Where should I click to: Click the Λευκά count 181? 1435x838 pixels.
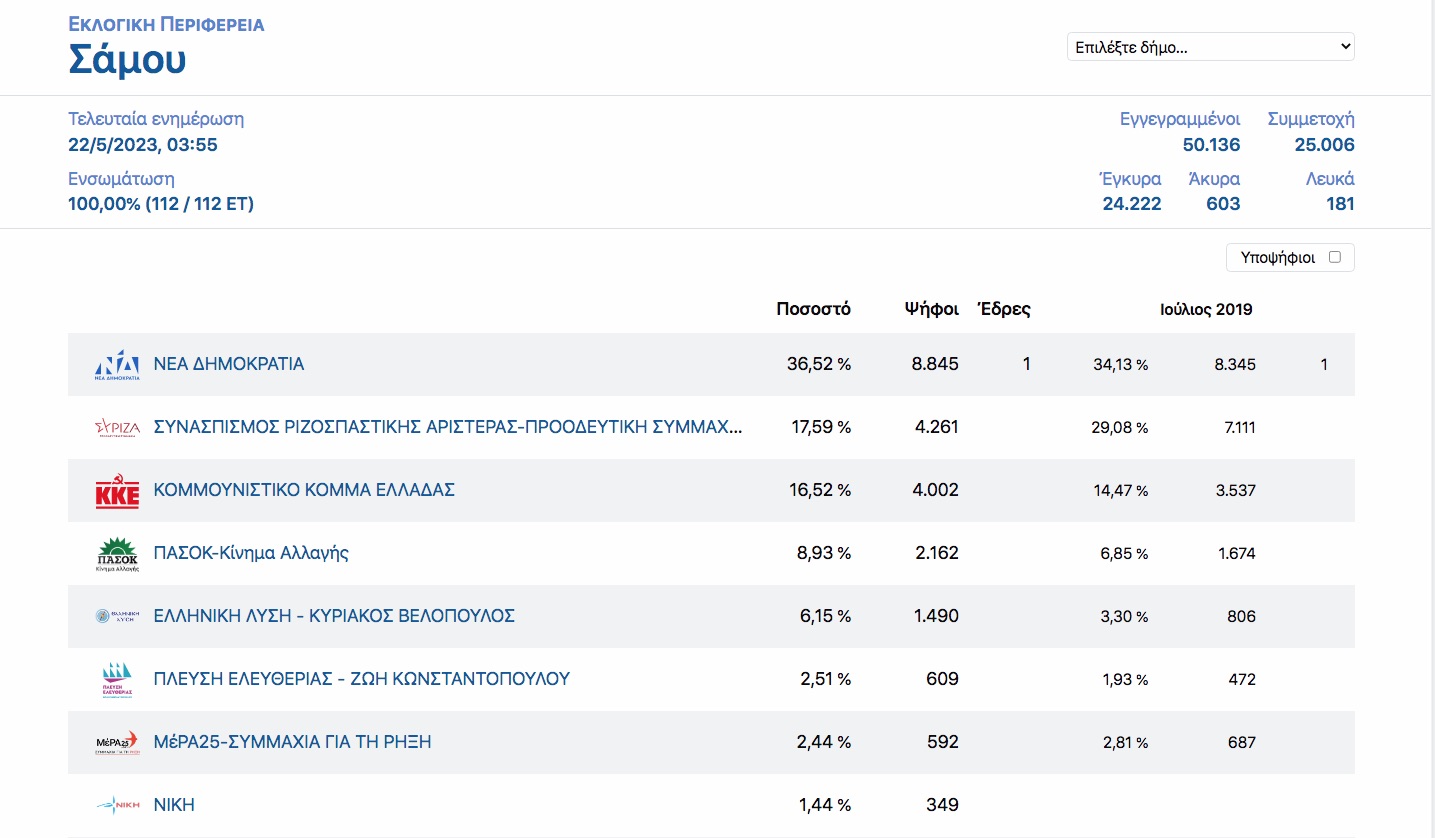[x=1340, y=204]
